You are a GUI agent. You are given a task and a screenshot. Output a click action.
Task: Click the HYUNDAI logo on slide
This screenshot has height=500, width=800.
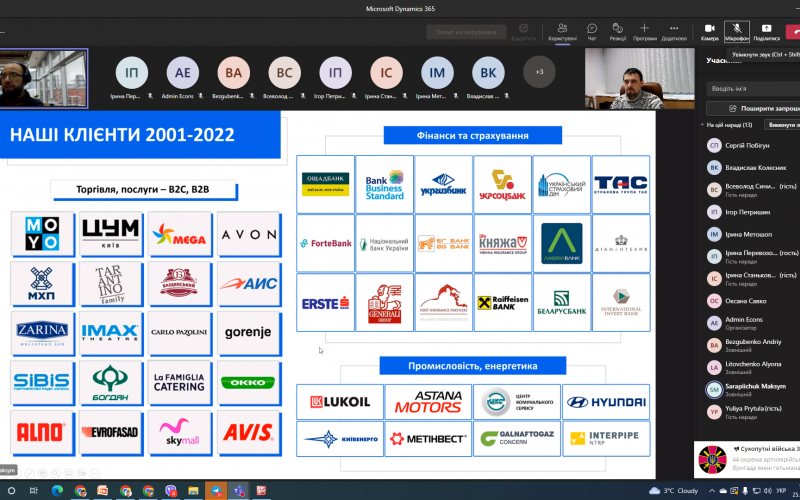click(606, 402)
